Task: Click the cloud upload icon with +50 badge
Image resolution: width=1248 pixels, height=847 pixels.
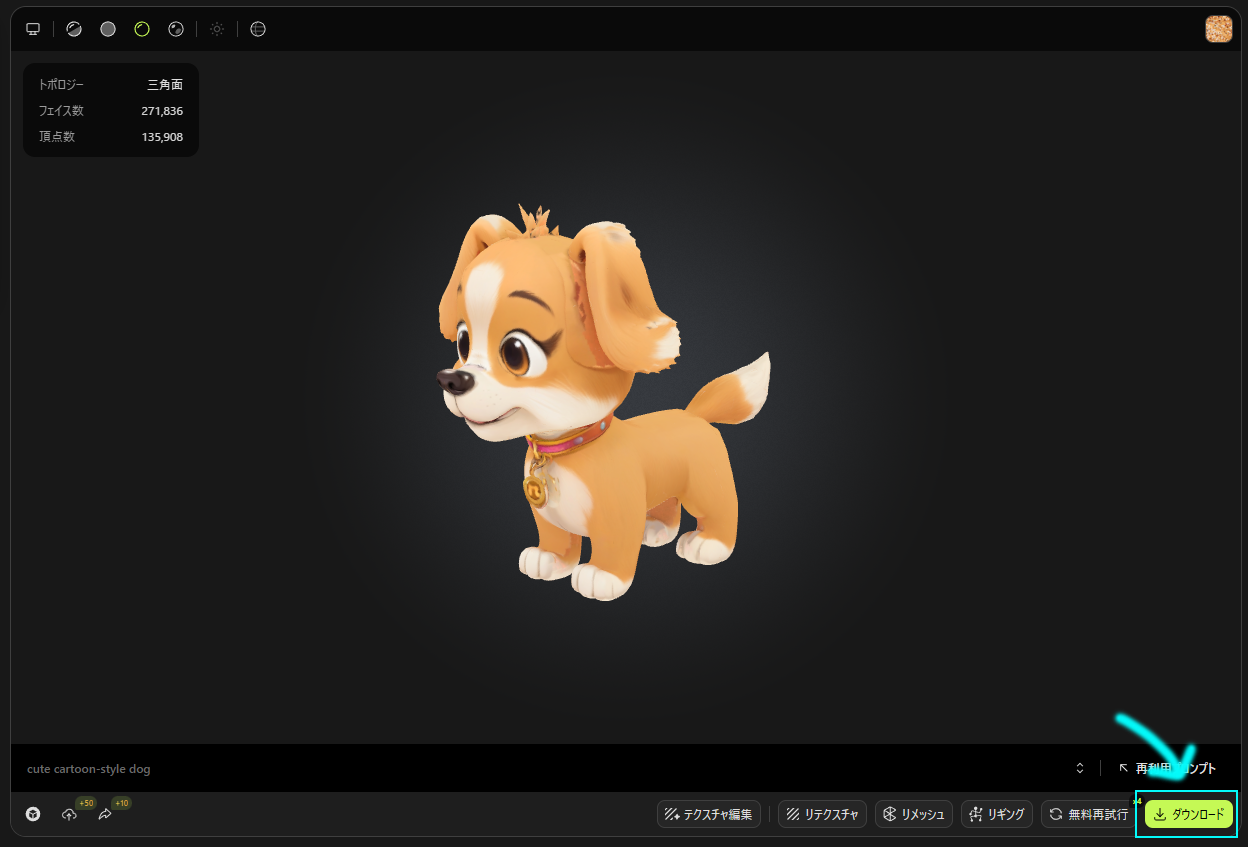Action: [x=69, y=814]
